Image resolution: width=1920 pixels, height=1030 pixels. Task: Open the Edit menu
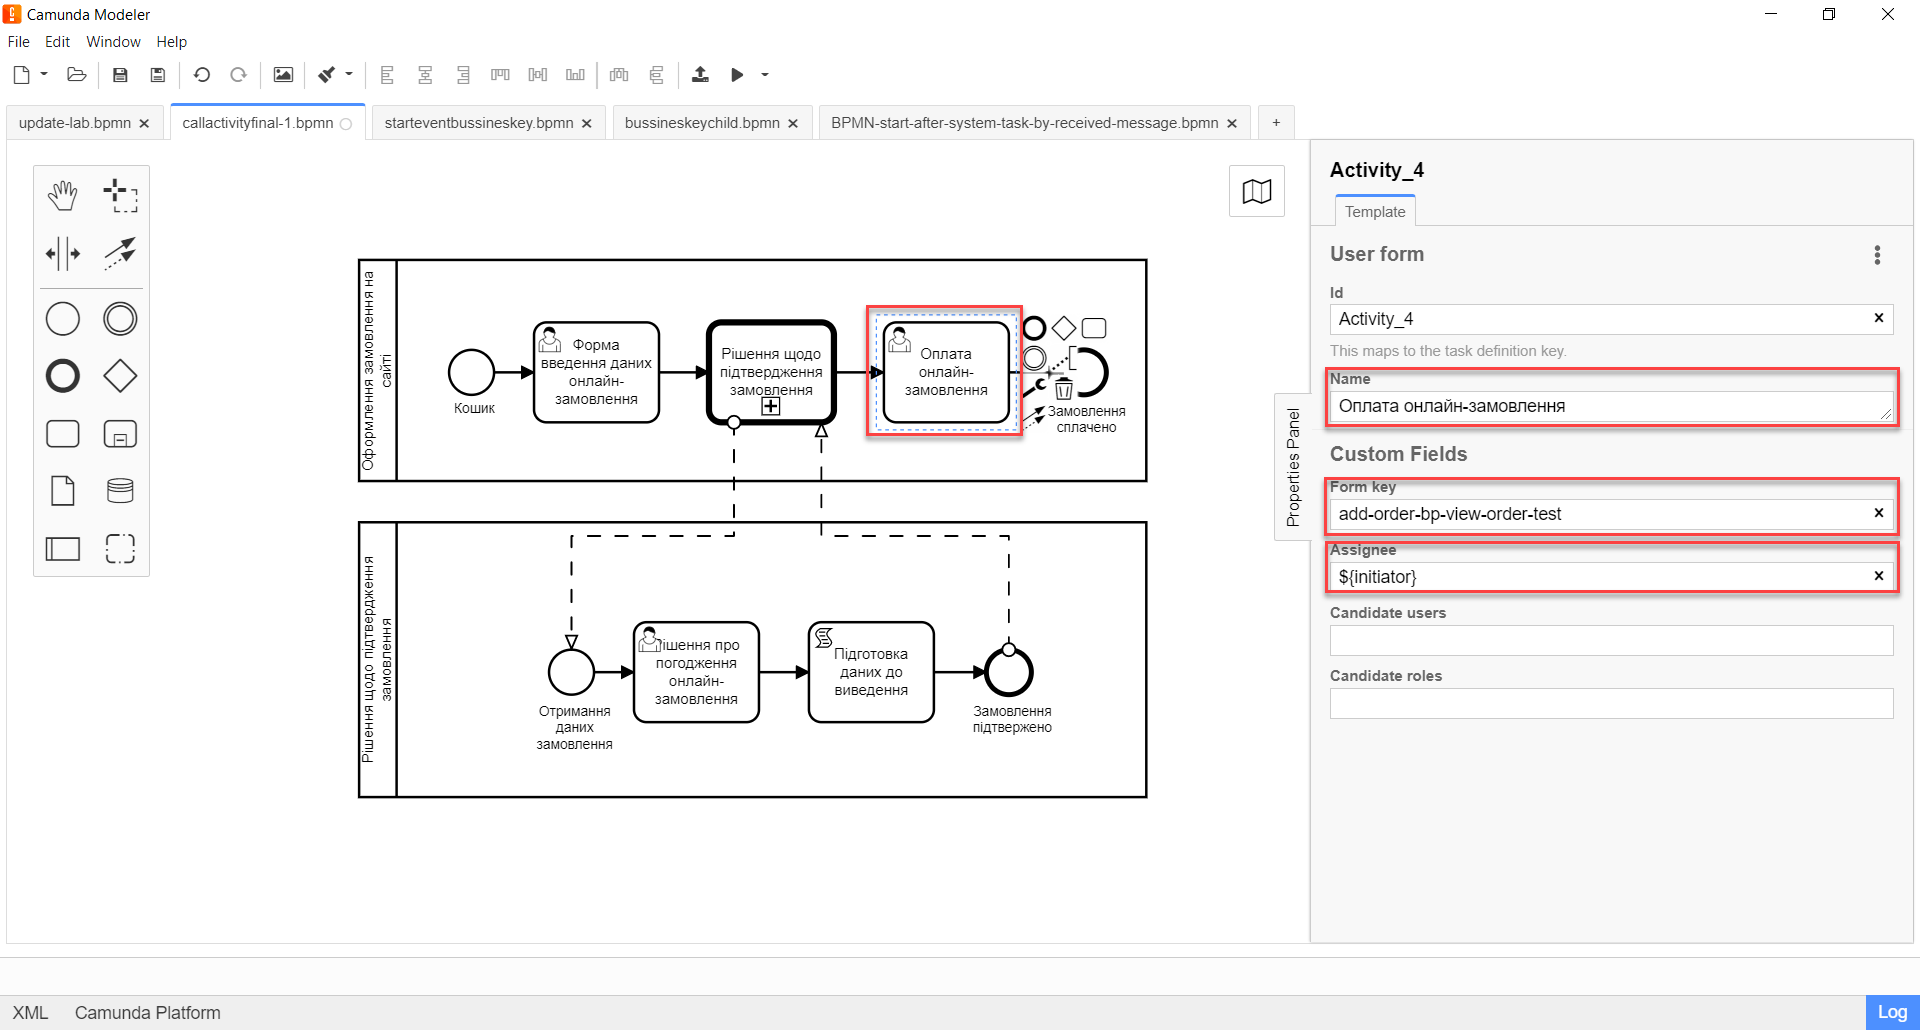(58, 42)
